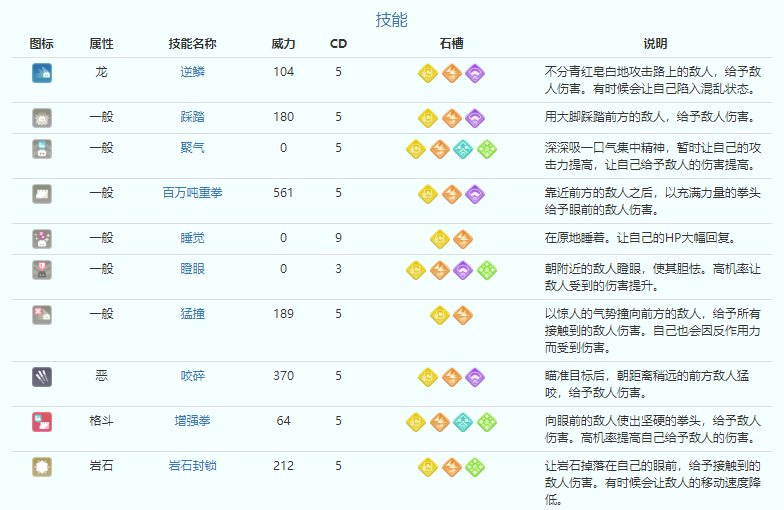Click the green stone slot for 岩石封锁

(x=475, y=468)
